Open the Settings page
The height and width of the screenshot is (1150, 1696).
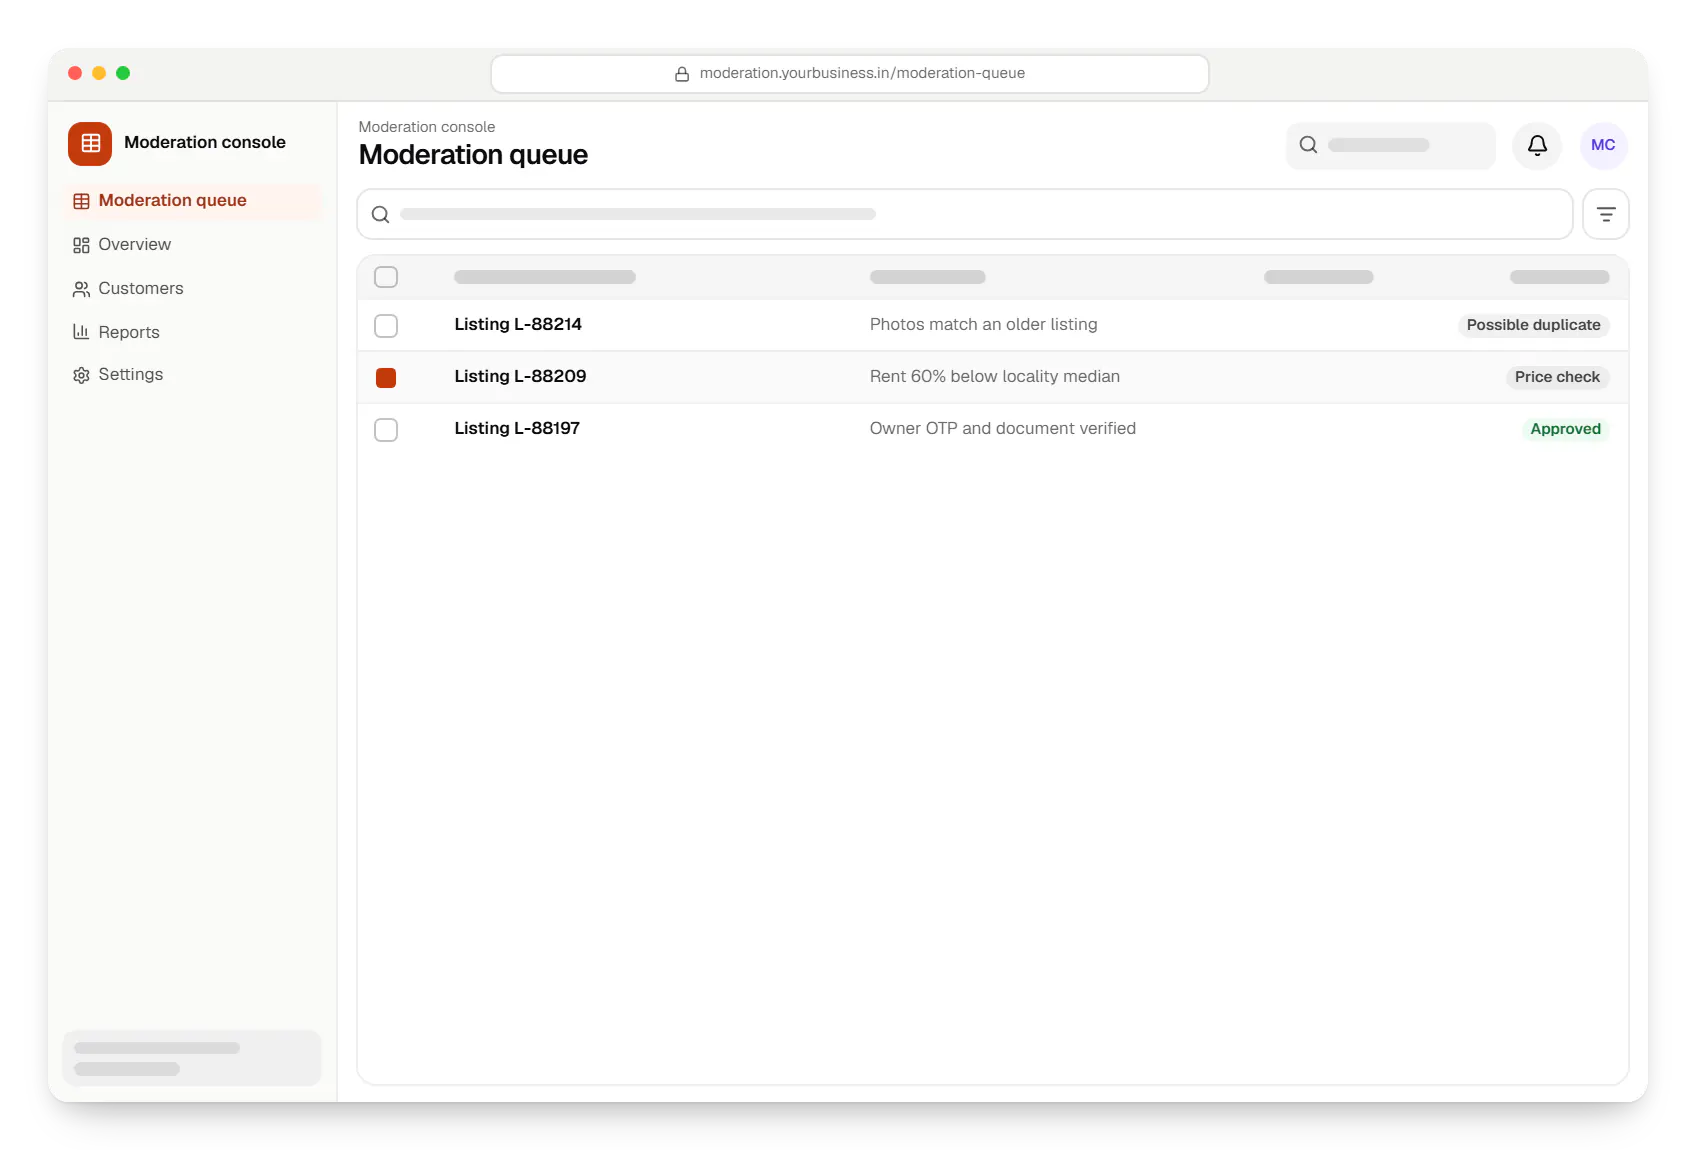tap(192, 375)
